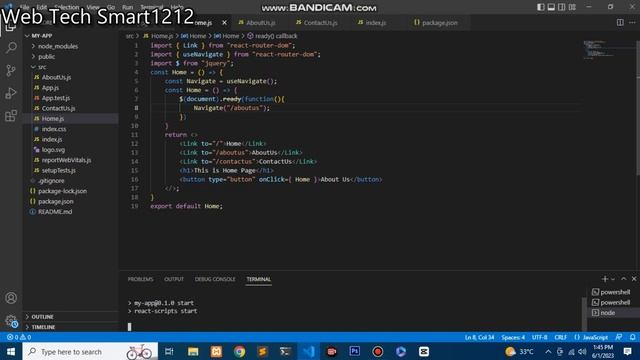
Task: Open the Run and Debug view
Action: 11,93
